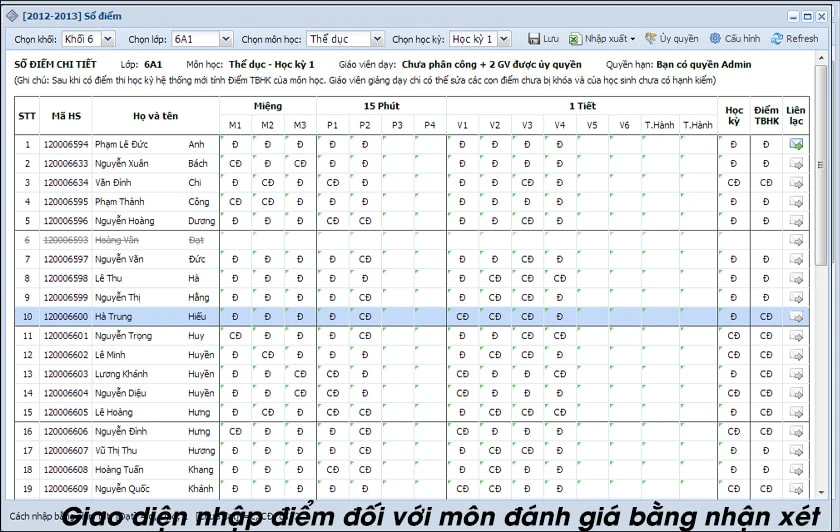840x532 pixels.
Task: Click Liên lạc icon for Nguyễn Xuân Bách
Action: 796,164
